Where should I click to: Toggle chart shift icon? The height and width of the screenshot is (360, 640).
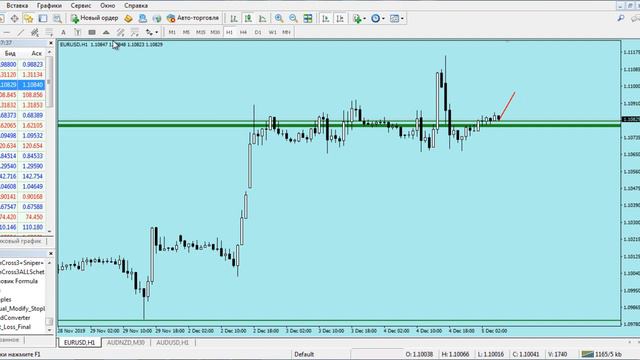click(x=340, y=18)
